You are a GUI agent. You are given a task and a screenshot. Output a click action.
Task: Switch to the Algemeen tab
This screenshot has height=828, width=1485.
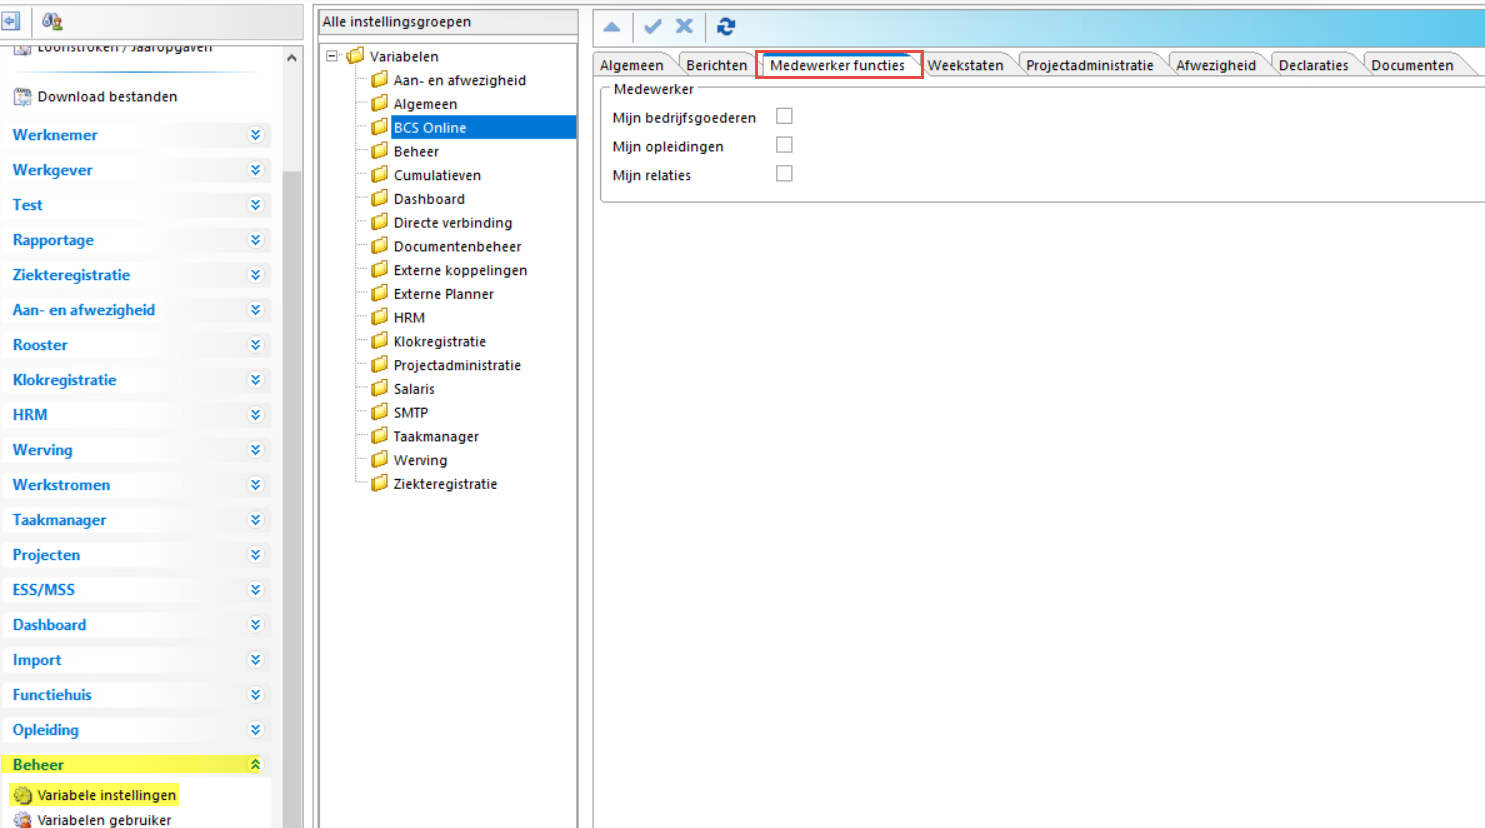pyautogui.click(x=632, y=65)
